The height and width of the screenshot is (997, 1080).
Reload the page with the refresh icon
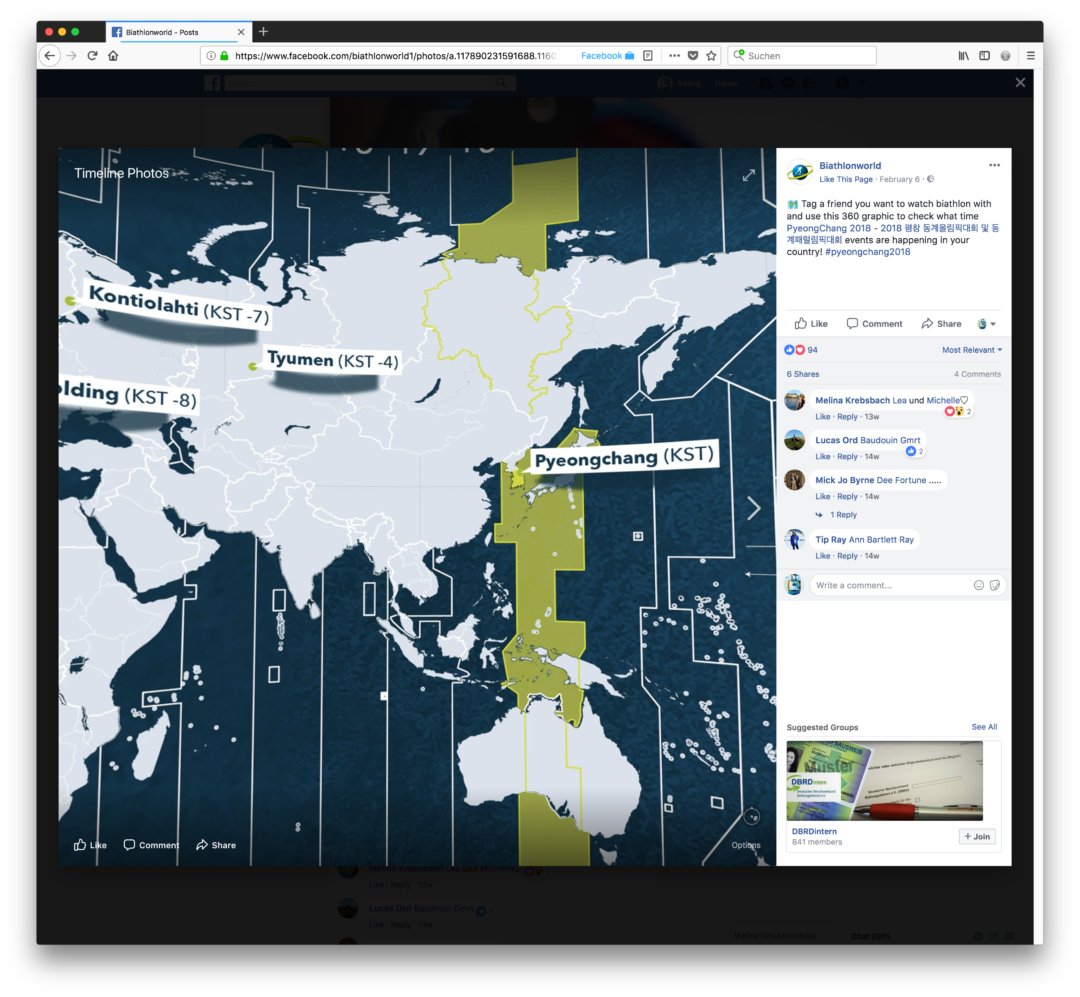(x=92, y=56)
